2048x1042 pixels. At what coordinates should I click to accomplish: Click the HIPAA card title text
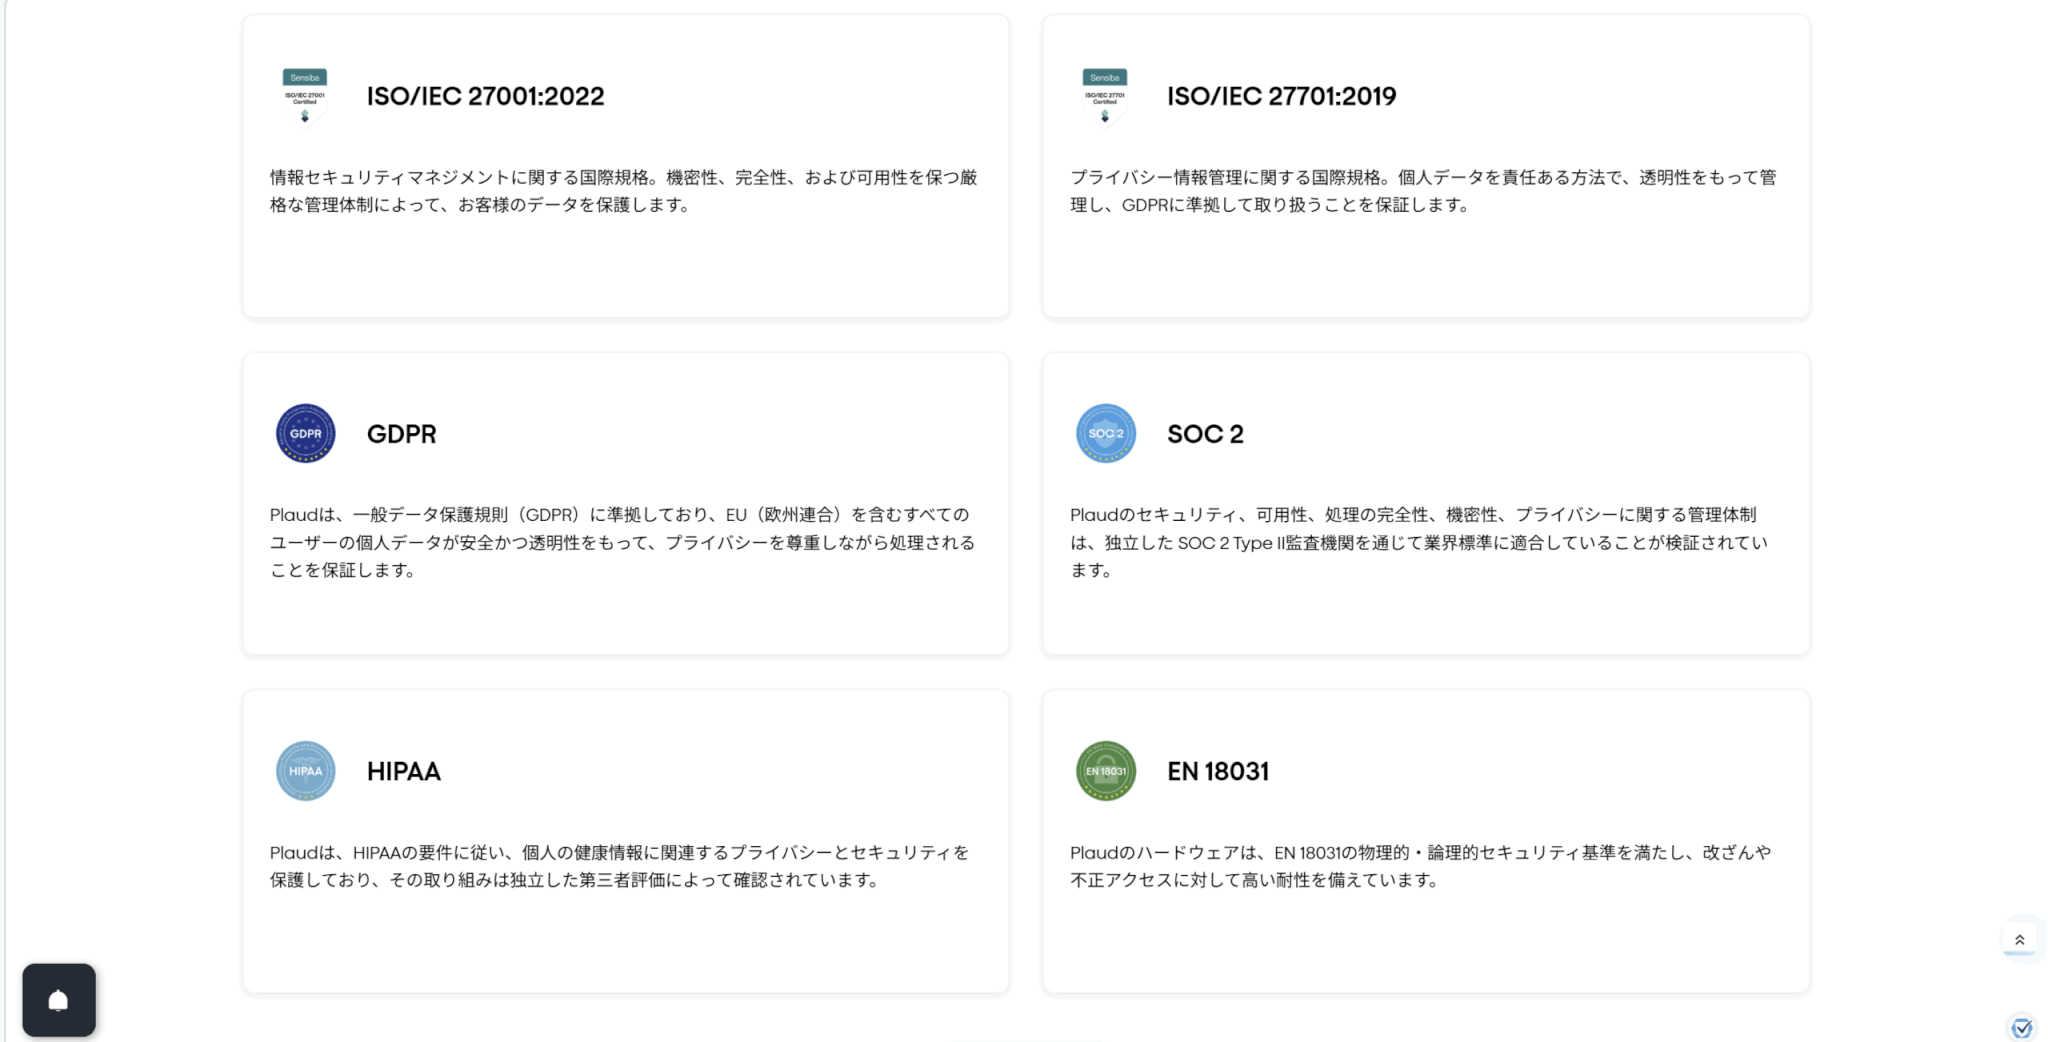[x=403, y=771]
